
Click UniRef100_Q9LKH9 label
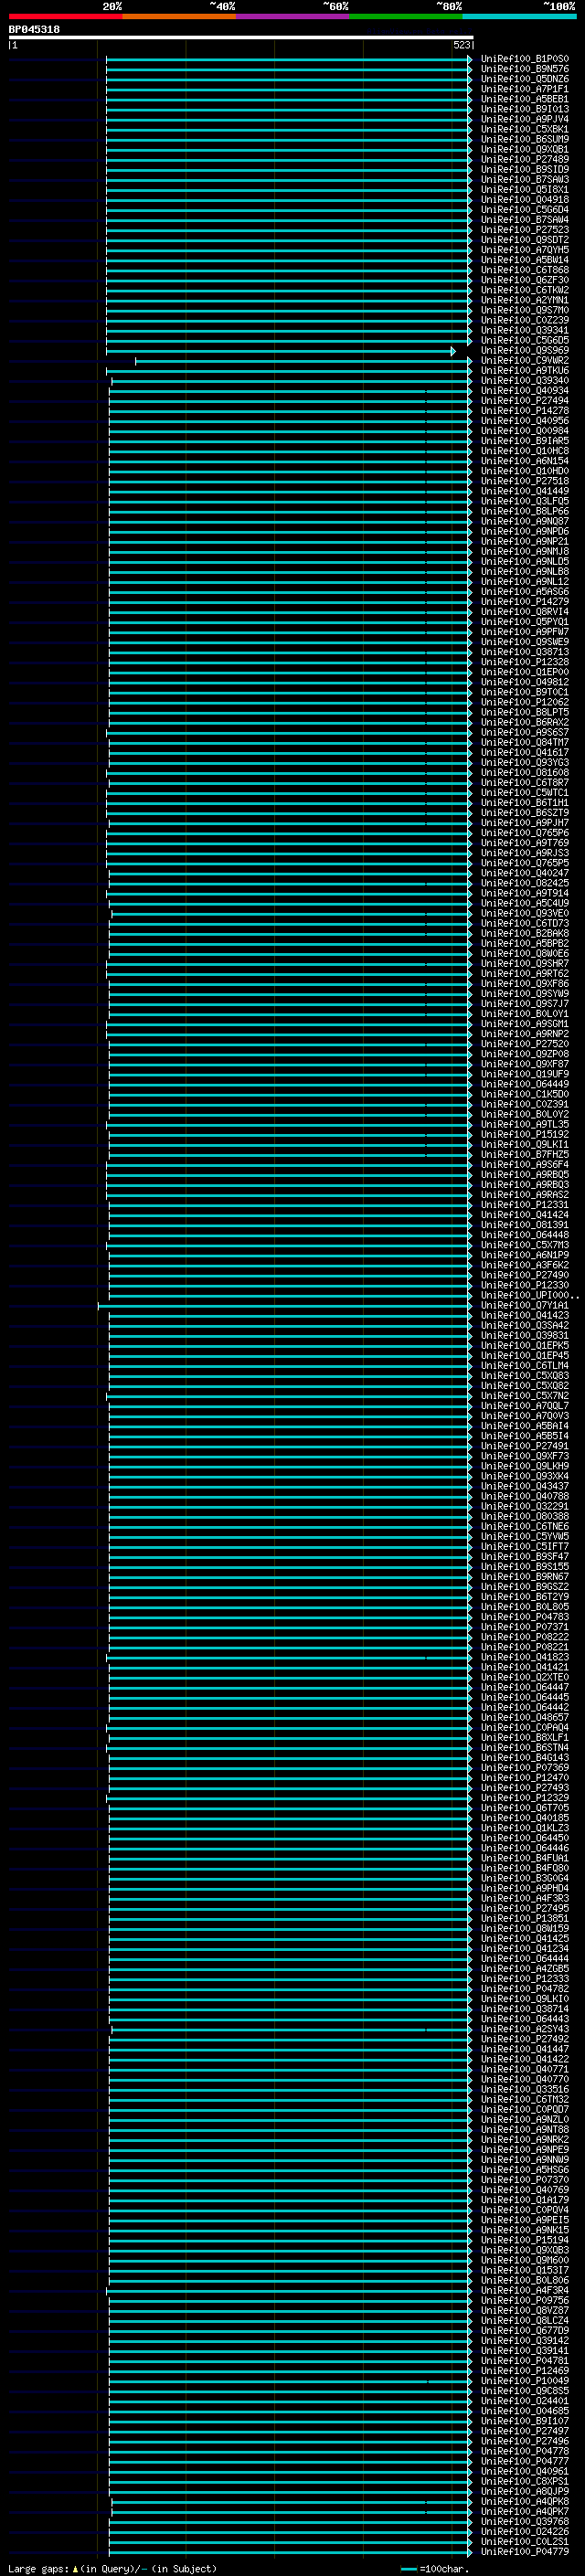pos(525,1466)
